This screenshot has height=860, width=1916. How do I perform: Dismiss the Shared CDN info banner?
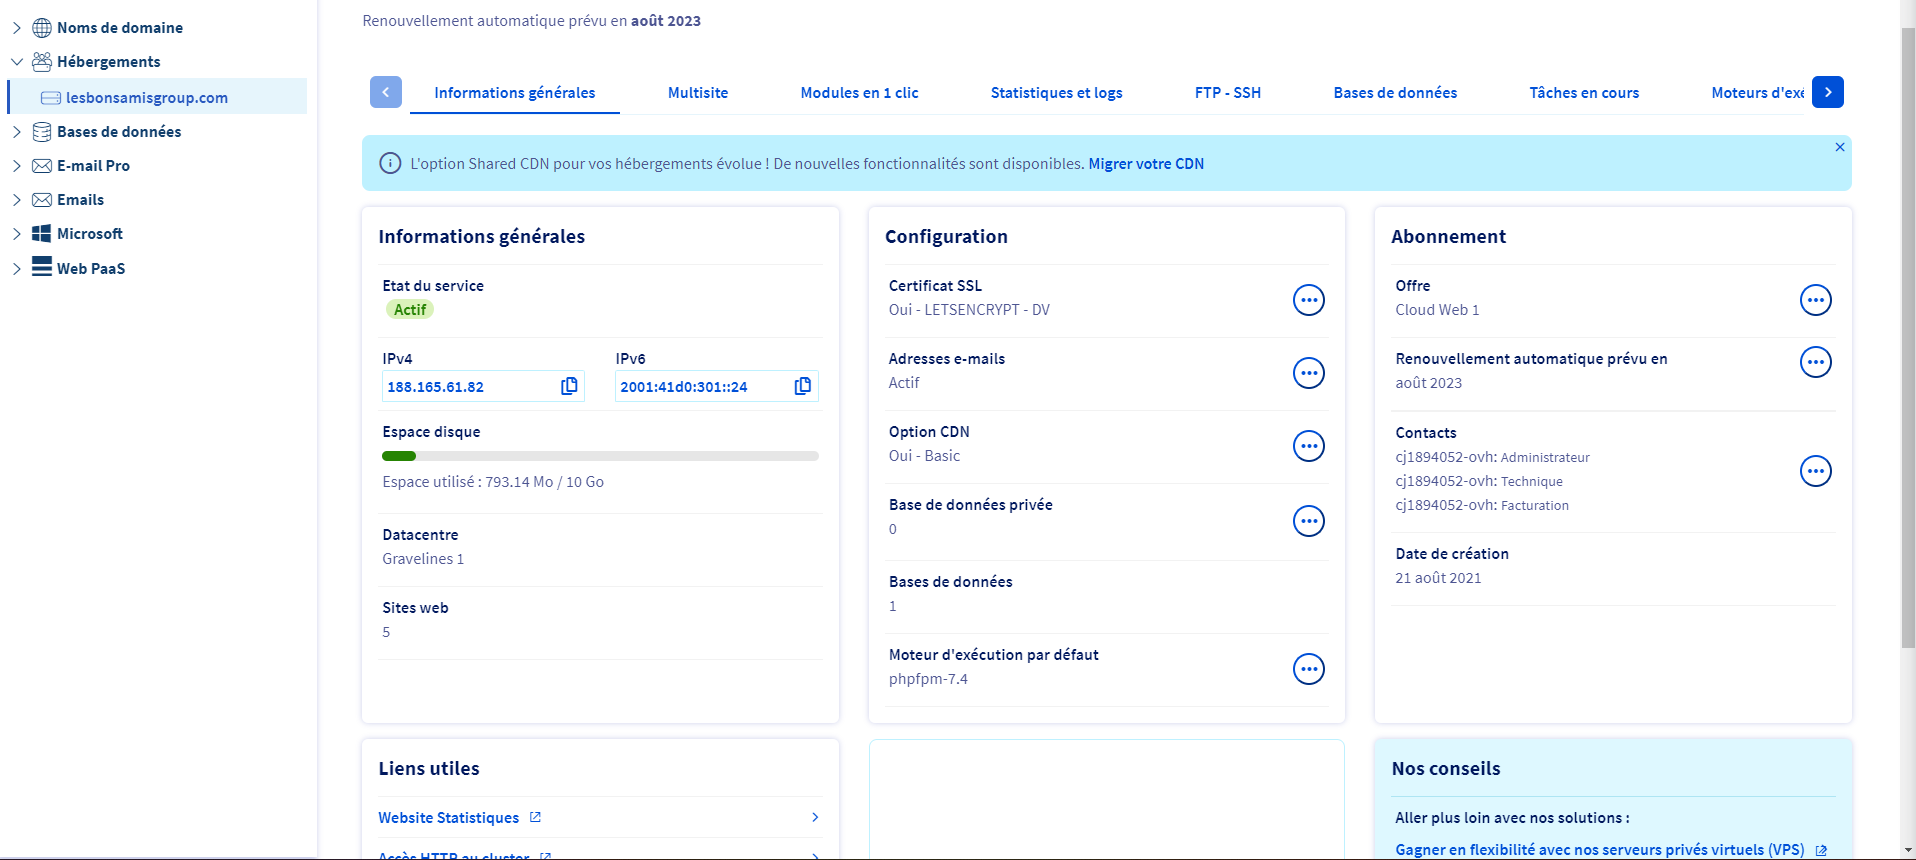[x=1839, y=147]
